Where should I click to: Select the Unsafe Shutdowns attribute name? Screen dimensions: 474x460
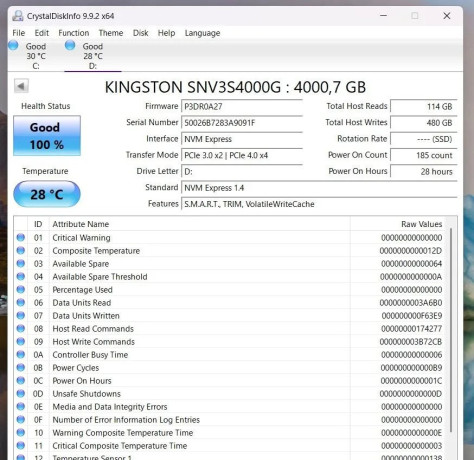87,394
